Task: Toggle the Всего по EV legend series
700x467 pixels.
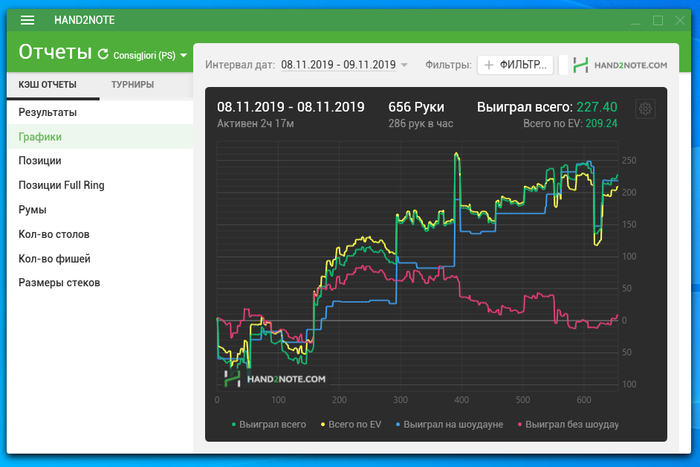Action: (x=351, y=424)
